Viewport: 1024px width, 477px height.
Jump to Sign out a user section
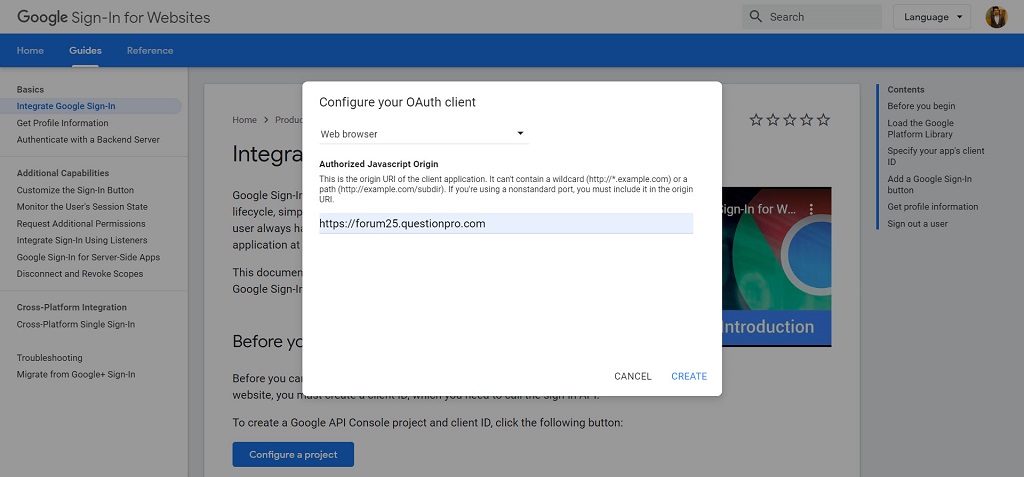tap(917, 224)
